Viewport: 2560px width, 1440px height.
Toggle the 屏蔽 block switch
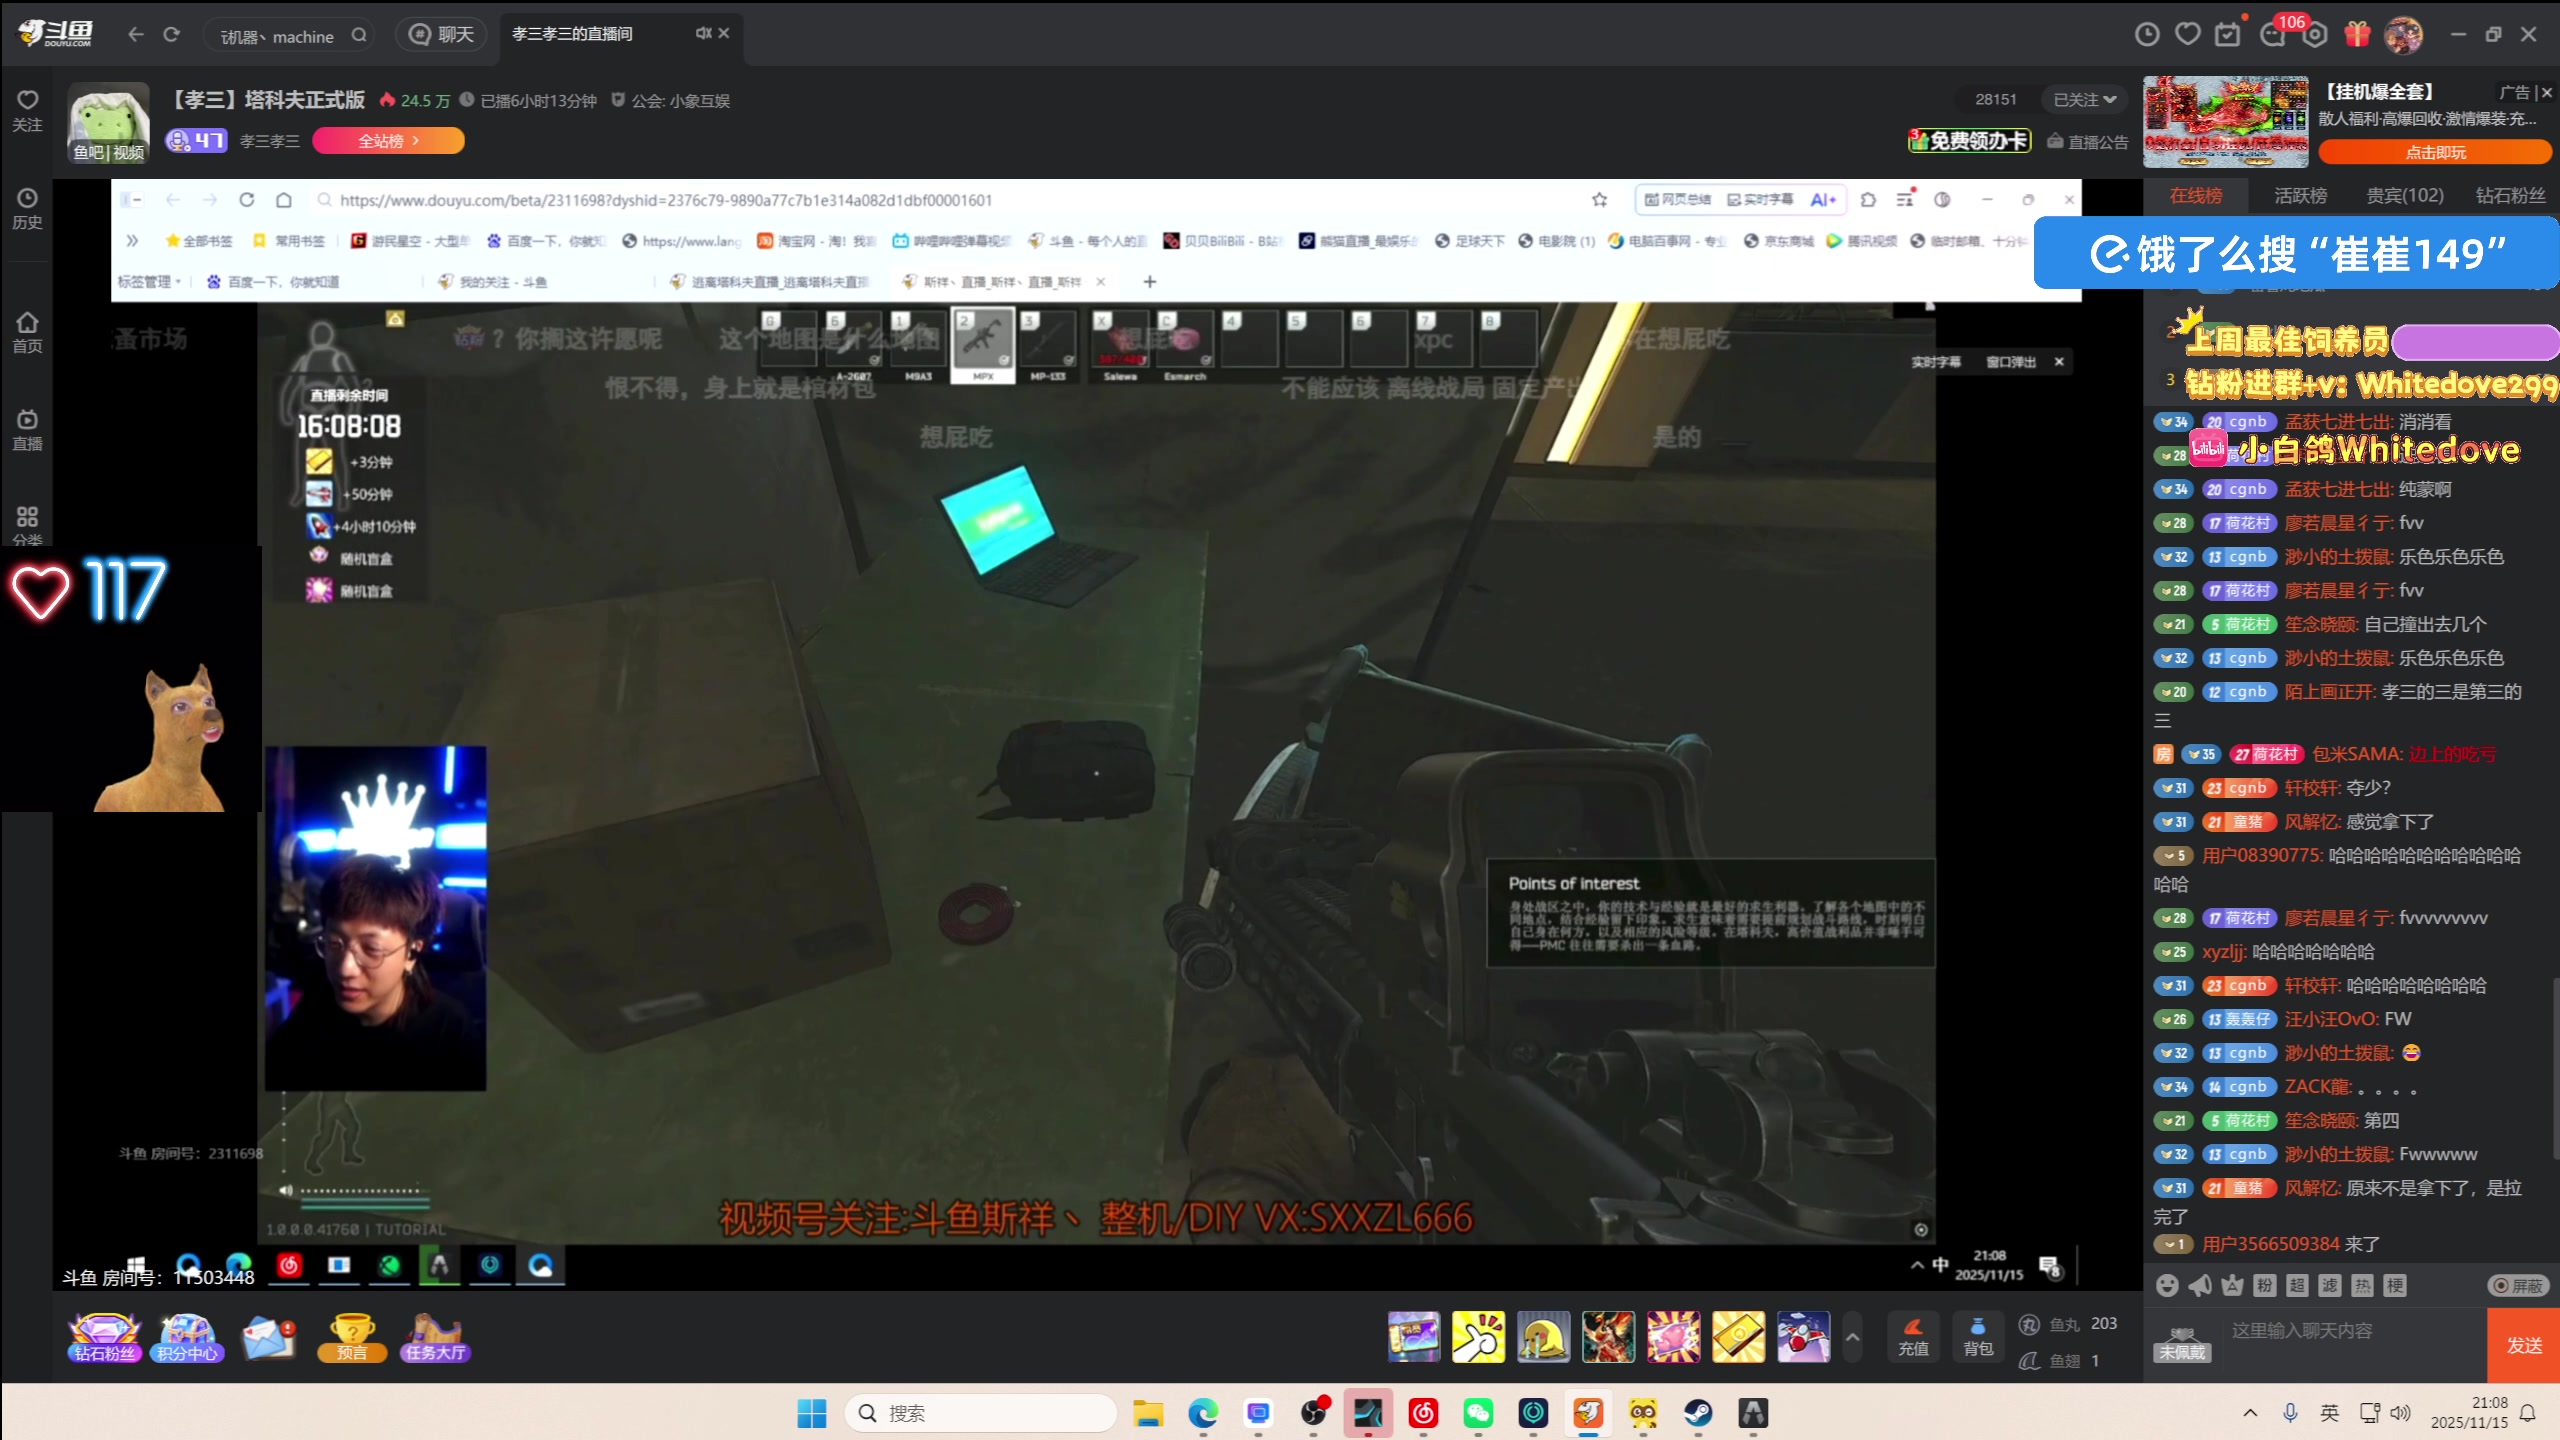[2518, 1286]
